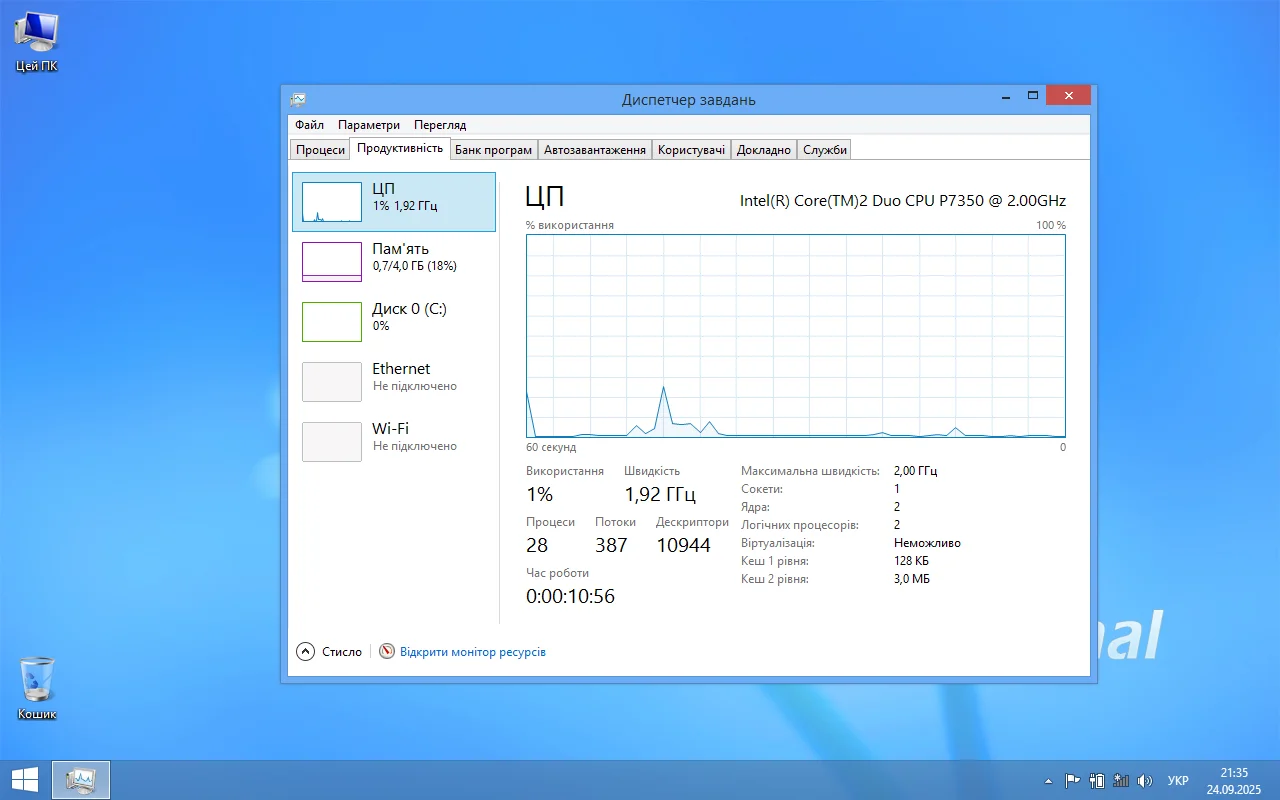Click the Ethernet adapter icon in sidebar
1280x800 pixels.
click(x=331, y=382)
